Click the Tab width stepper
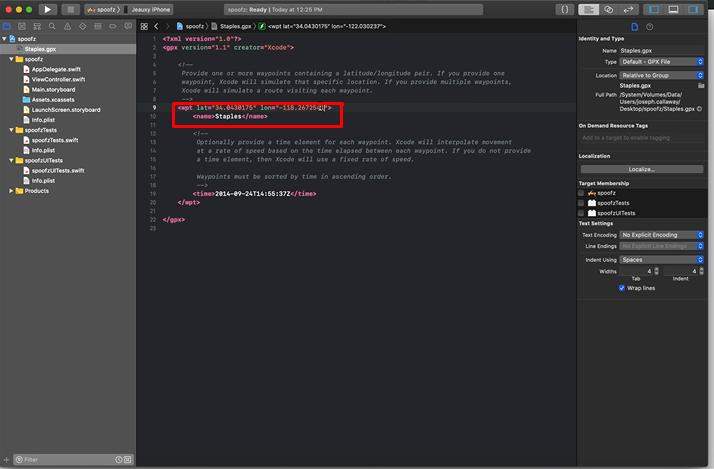This screenshot has width=714, height=469. coord(655,271)
